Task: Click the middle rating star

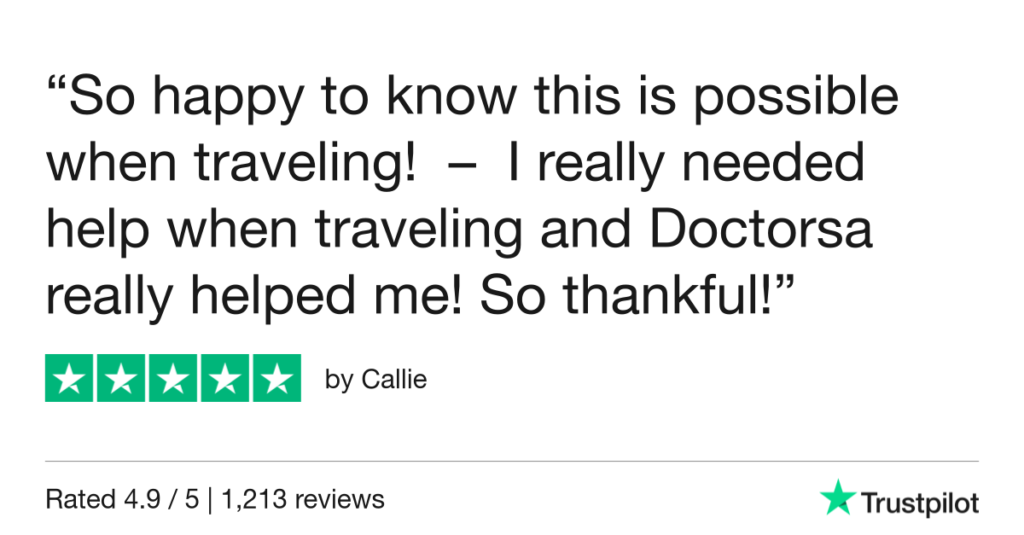Action: (x=173, y=378)
